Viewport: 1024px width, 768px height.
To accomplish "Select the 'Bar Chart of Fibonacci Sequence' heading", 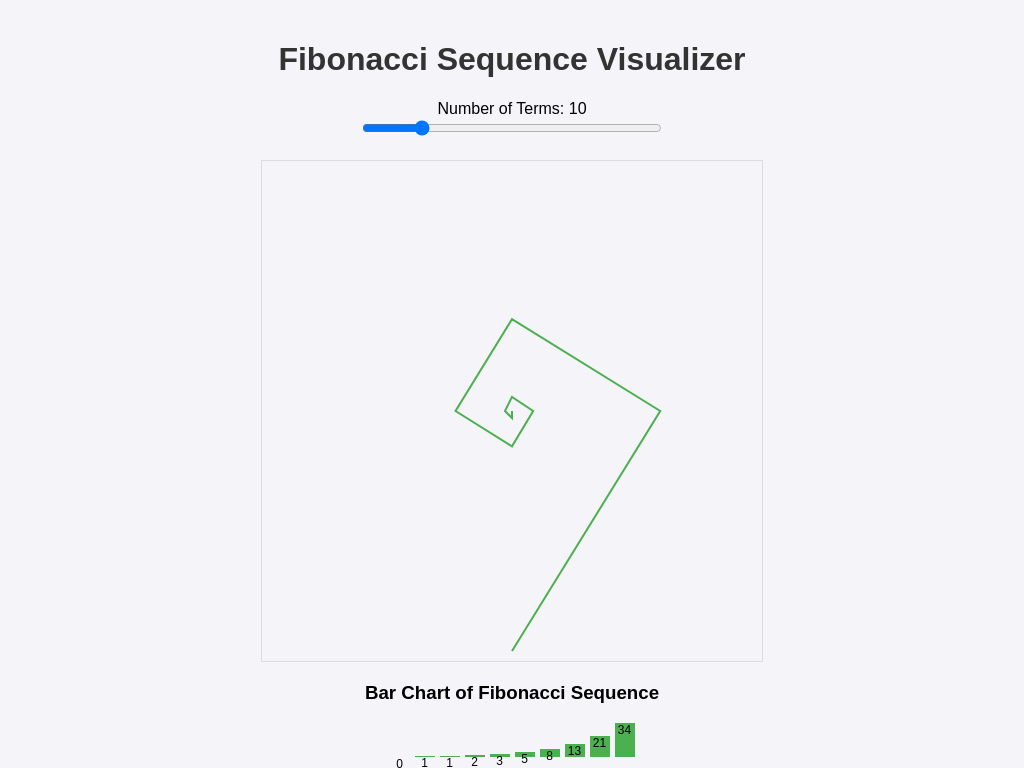I will (512, 693).
